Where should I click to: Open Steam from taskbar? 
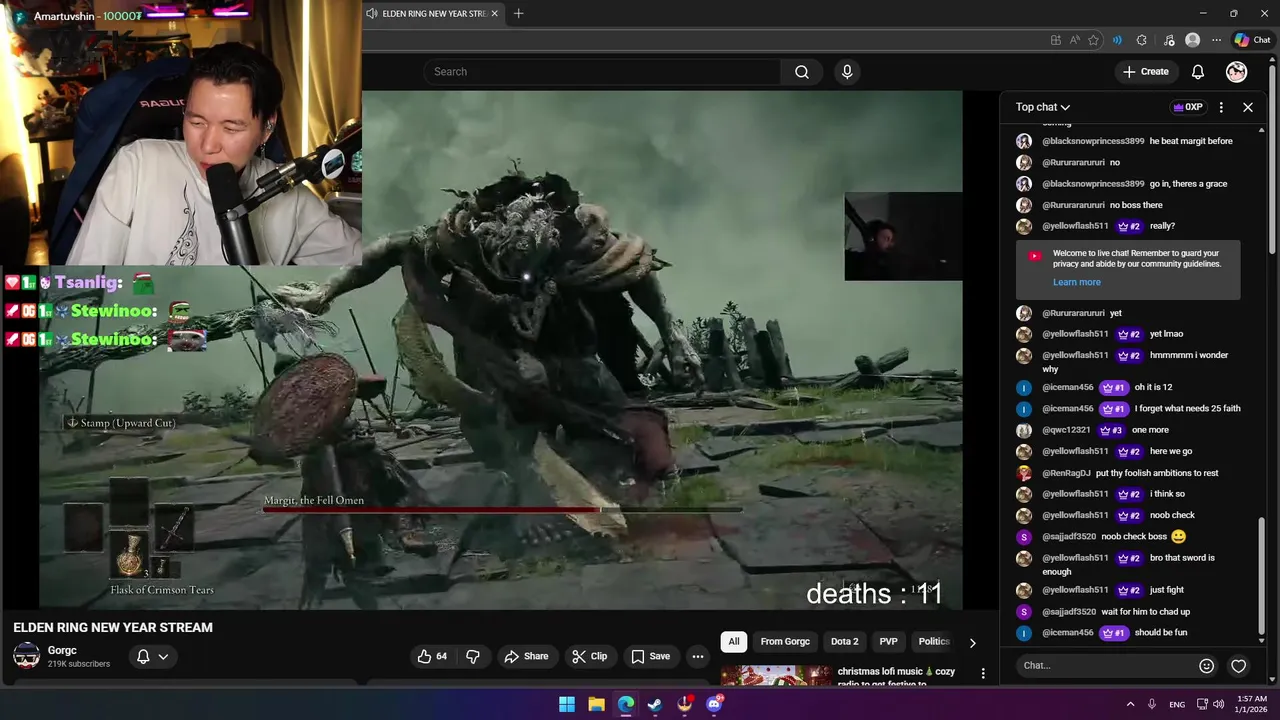pos(655,704)
